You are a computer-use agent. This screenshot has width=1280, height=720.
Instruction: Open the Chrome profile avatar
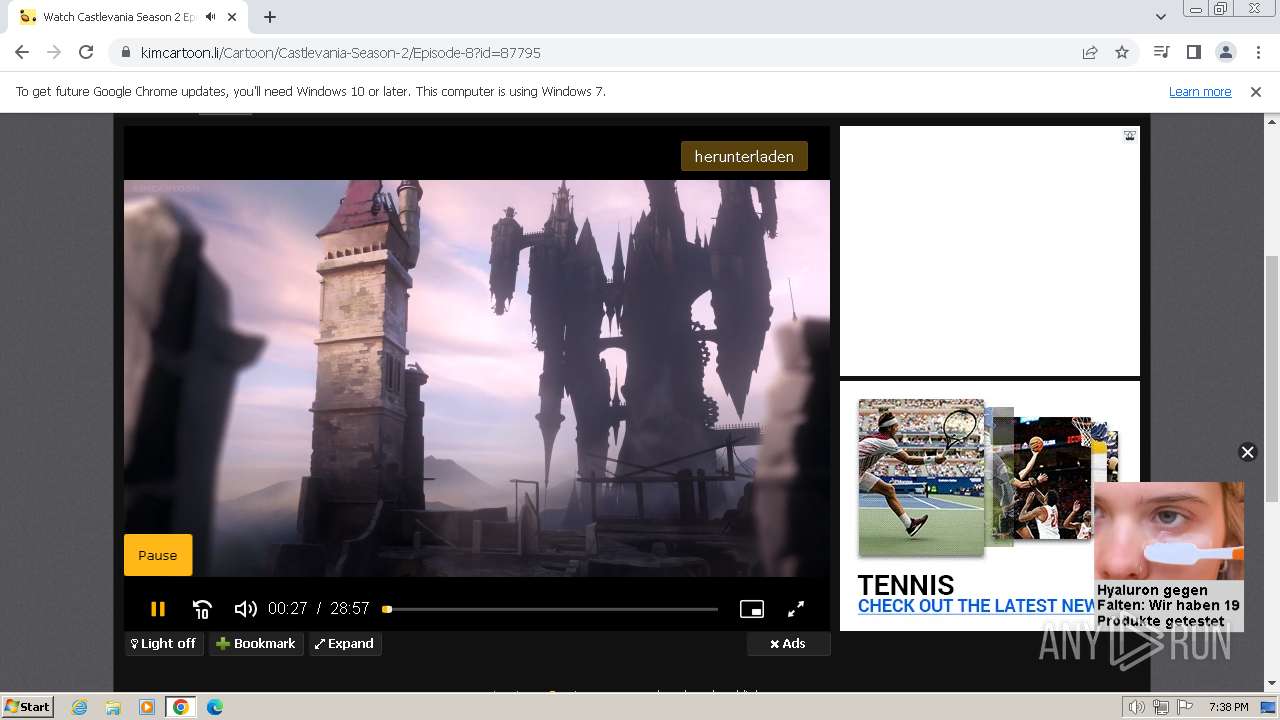coord(1225,52)
